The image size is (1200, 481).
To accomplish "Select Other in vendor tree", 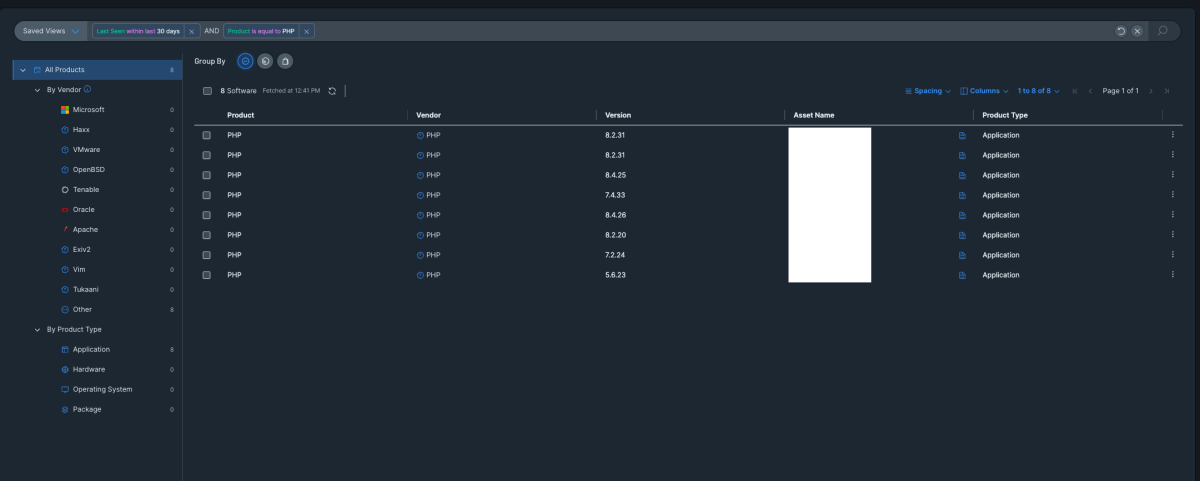I will [82, 310].
